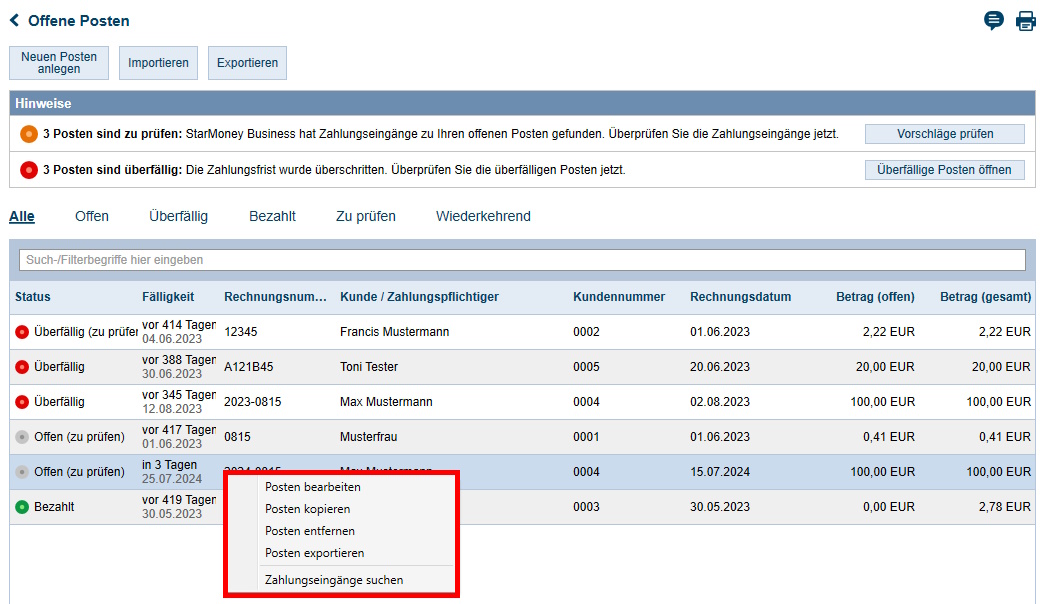Open the Wiederkehrend tab
The image size is (1043, 604).
coord(483,216)
